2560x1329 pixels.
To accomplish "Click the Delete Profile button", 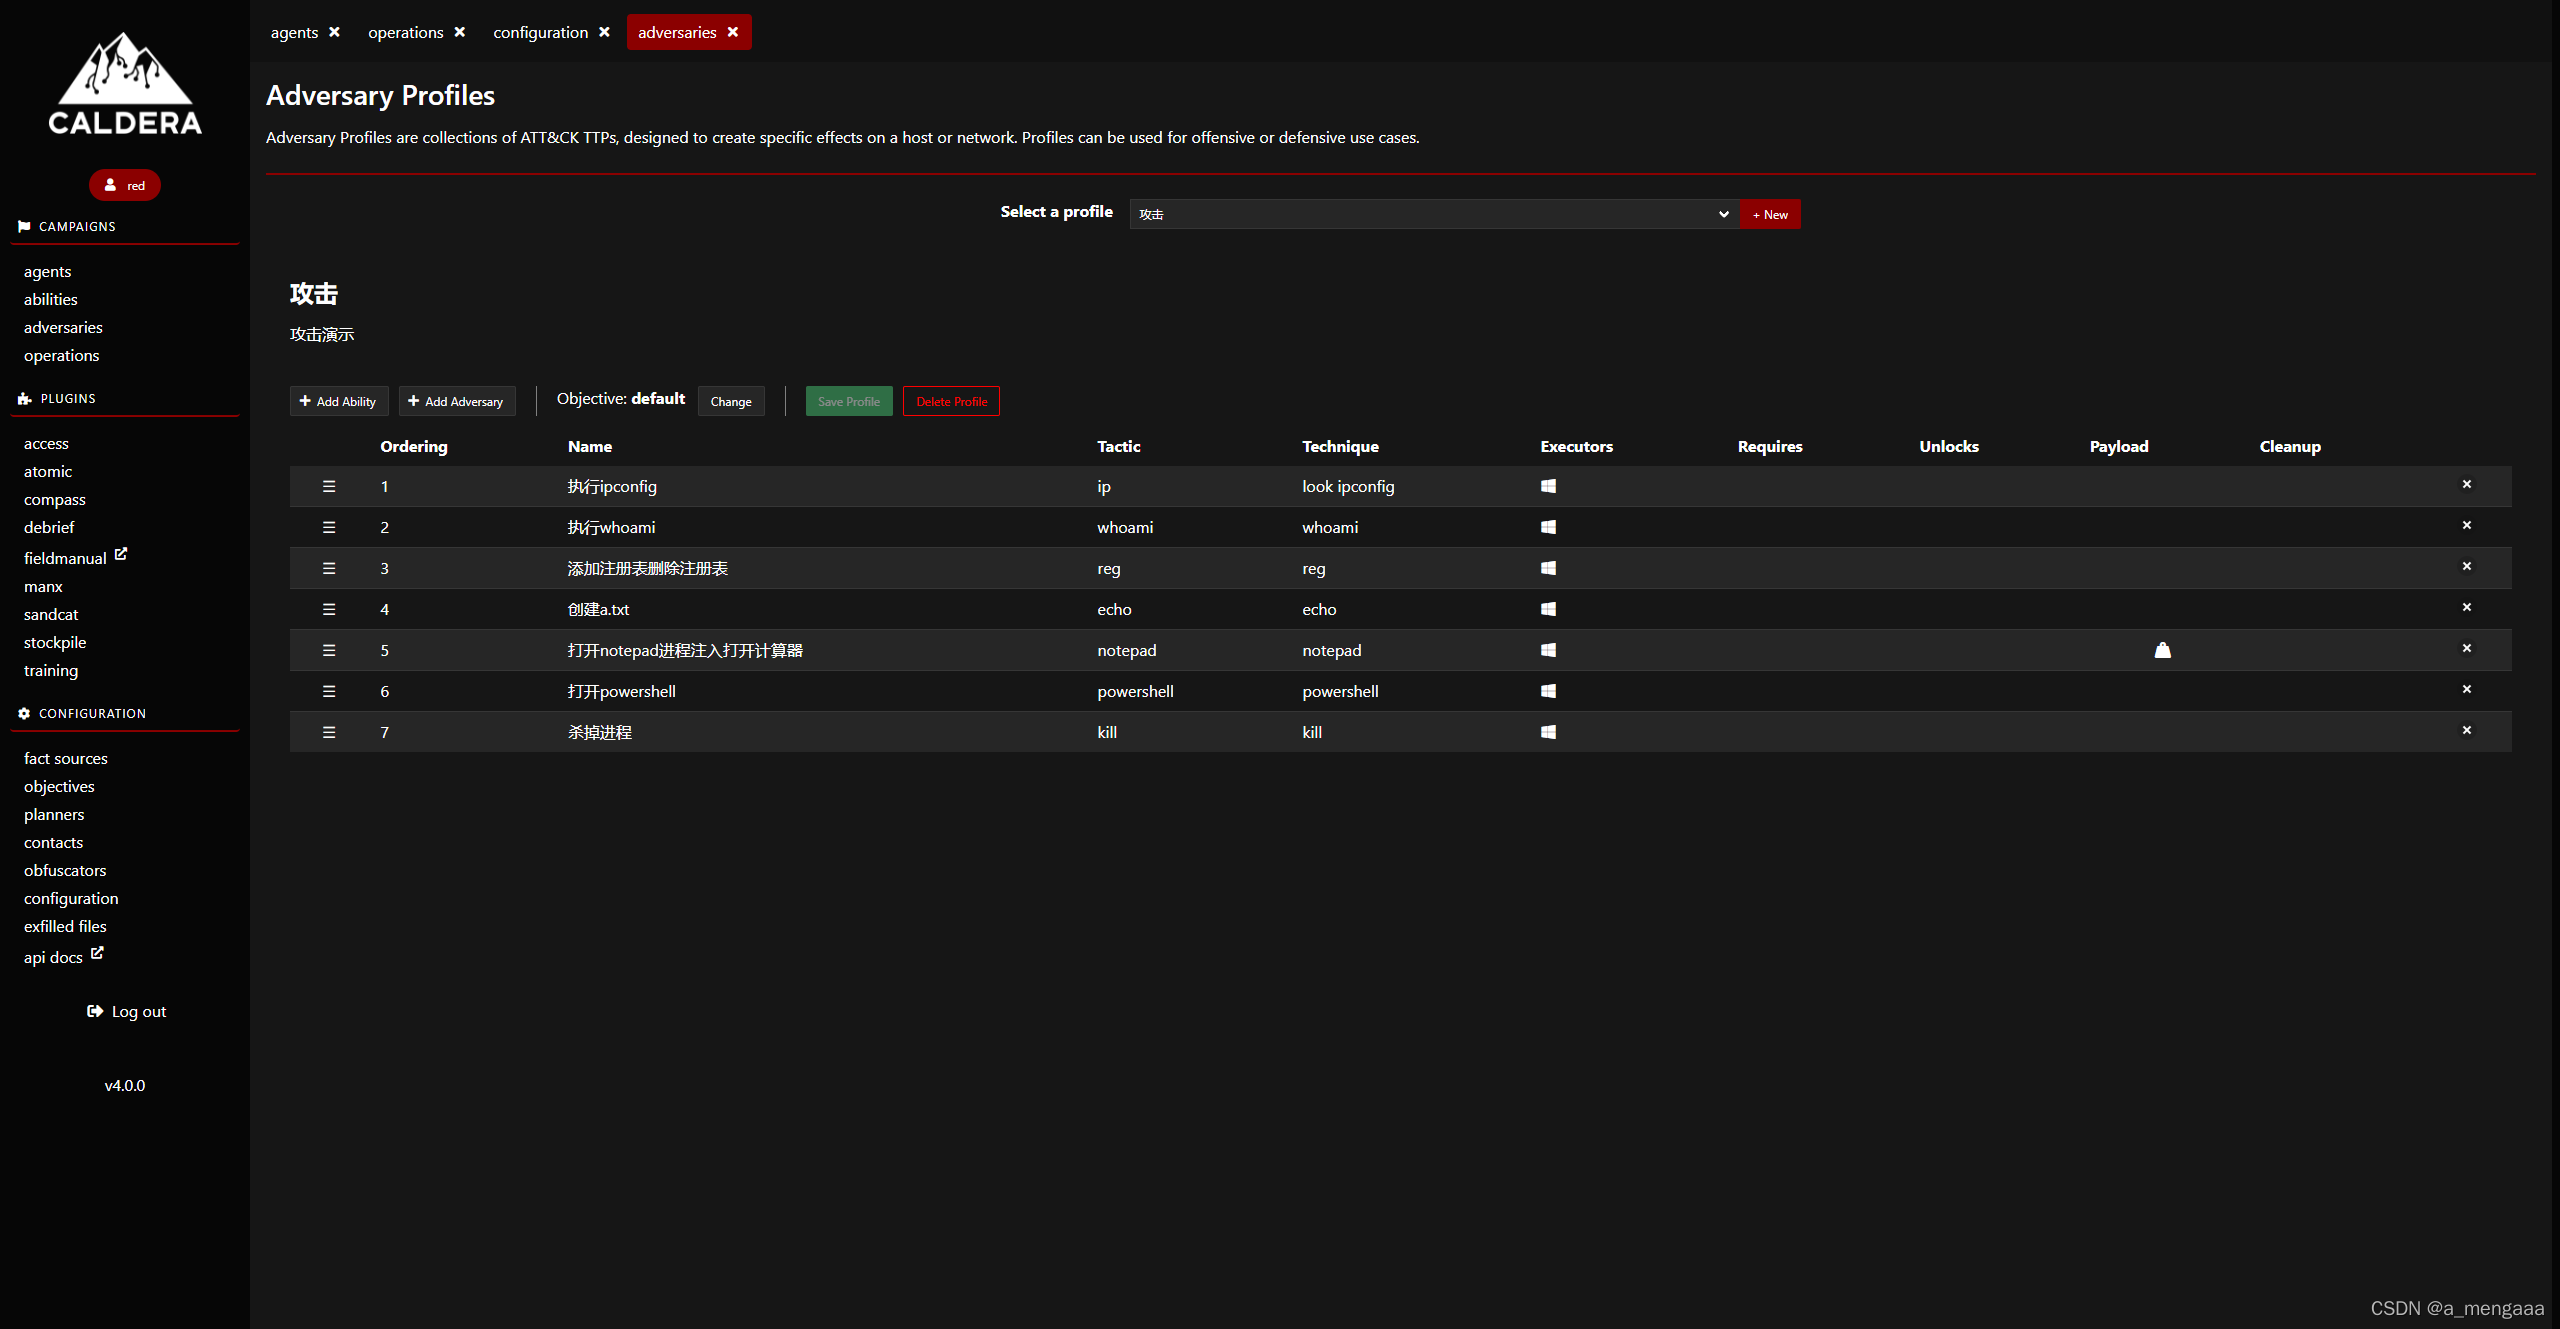I will (951, 401).
